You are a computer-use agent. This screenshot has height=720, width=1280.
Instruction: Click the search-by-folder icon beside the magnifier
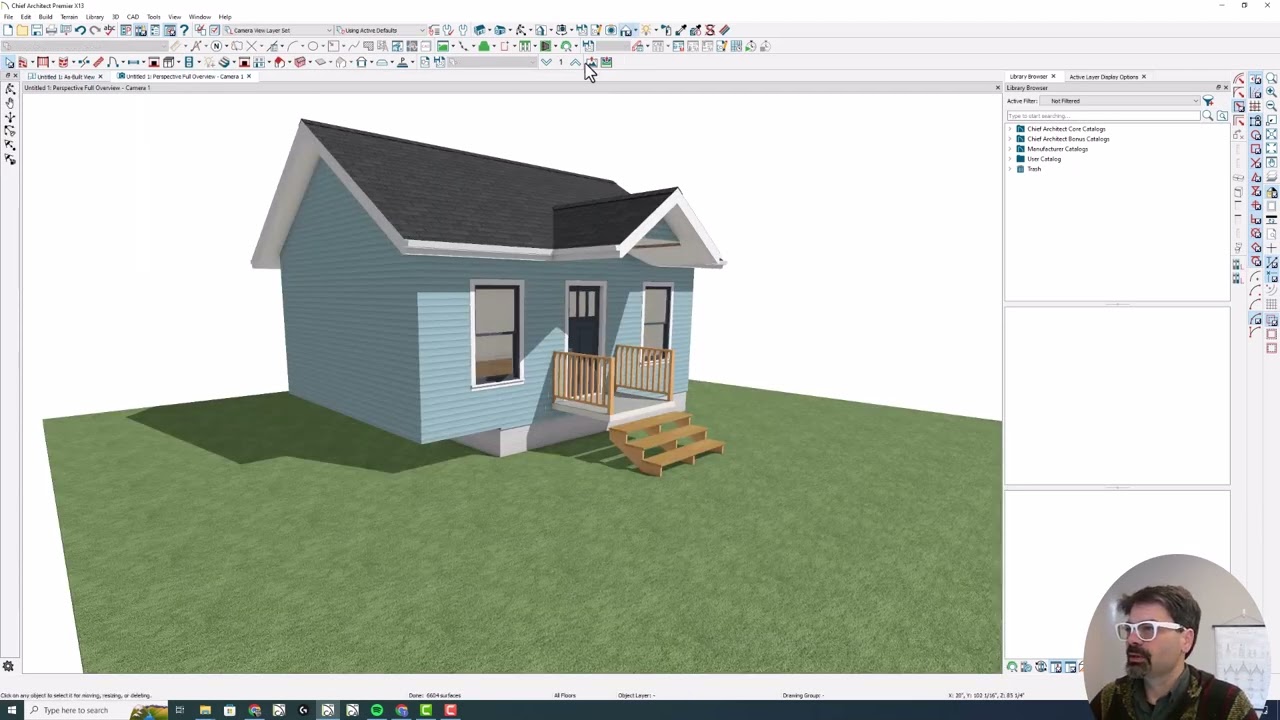coord(1222,116)
